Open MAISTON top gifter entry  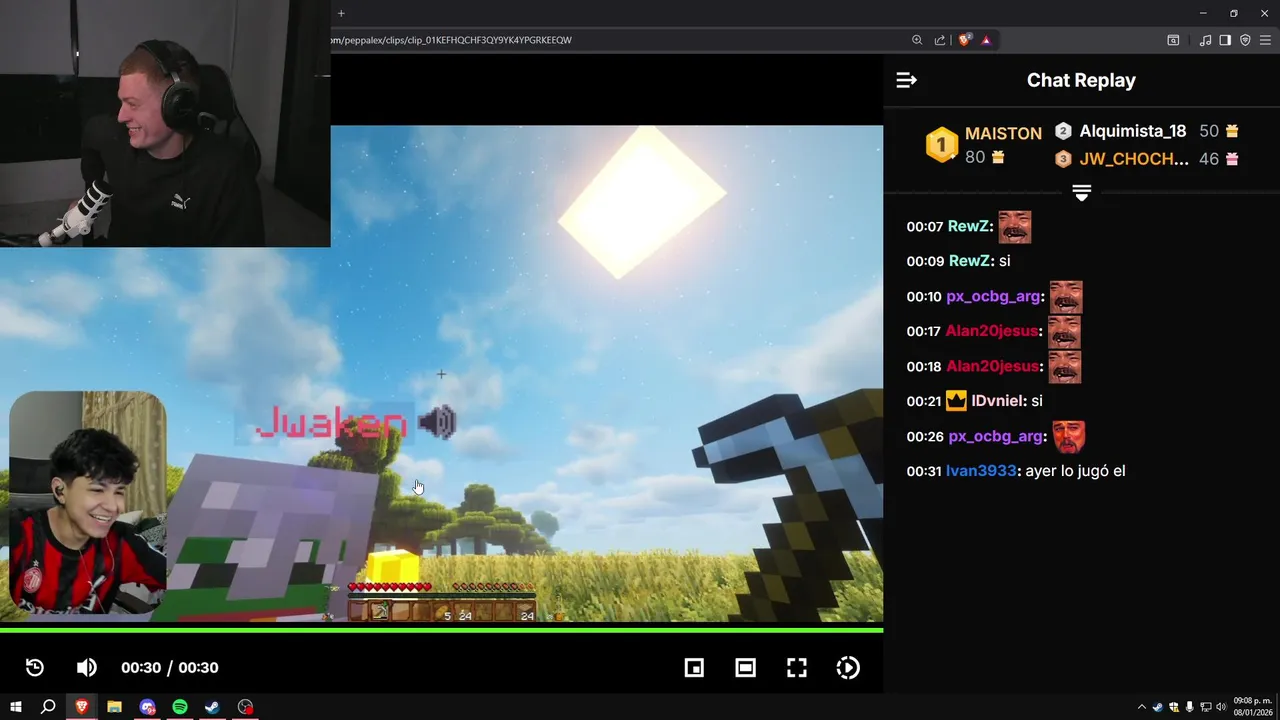pyautogui.click(x=1003, y=133)
